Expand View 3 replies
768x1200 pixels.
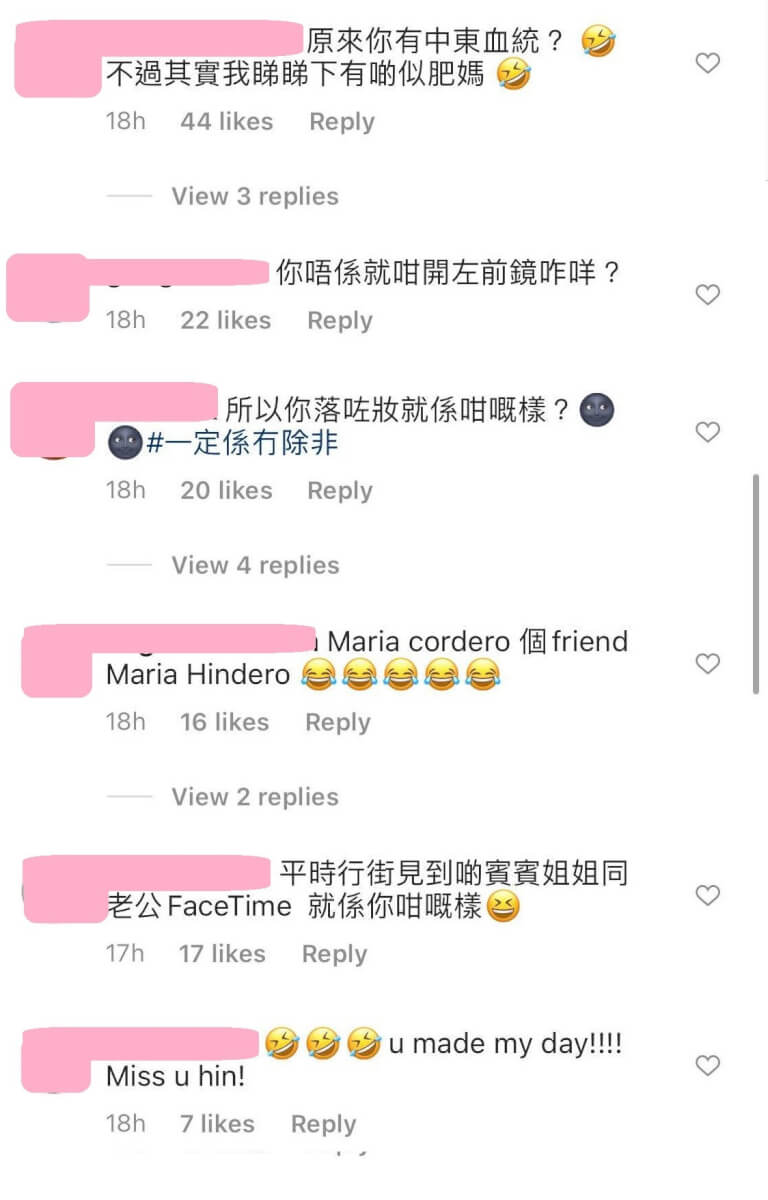[x=255, y=196]
